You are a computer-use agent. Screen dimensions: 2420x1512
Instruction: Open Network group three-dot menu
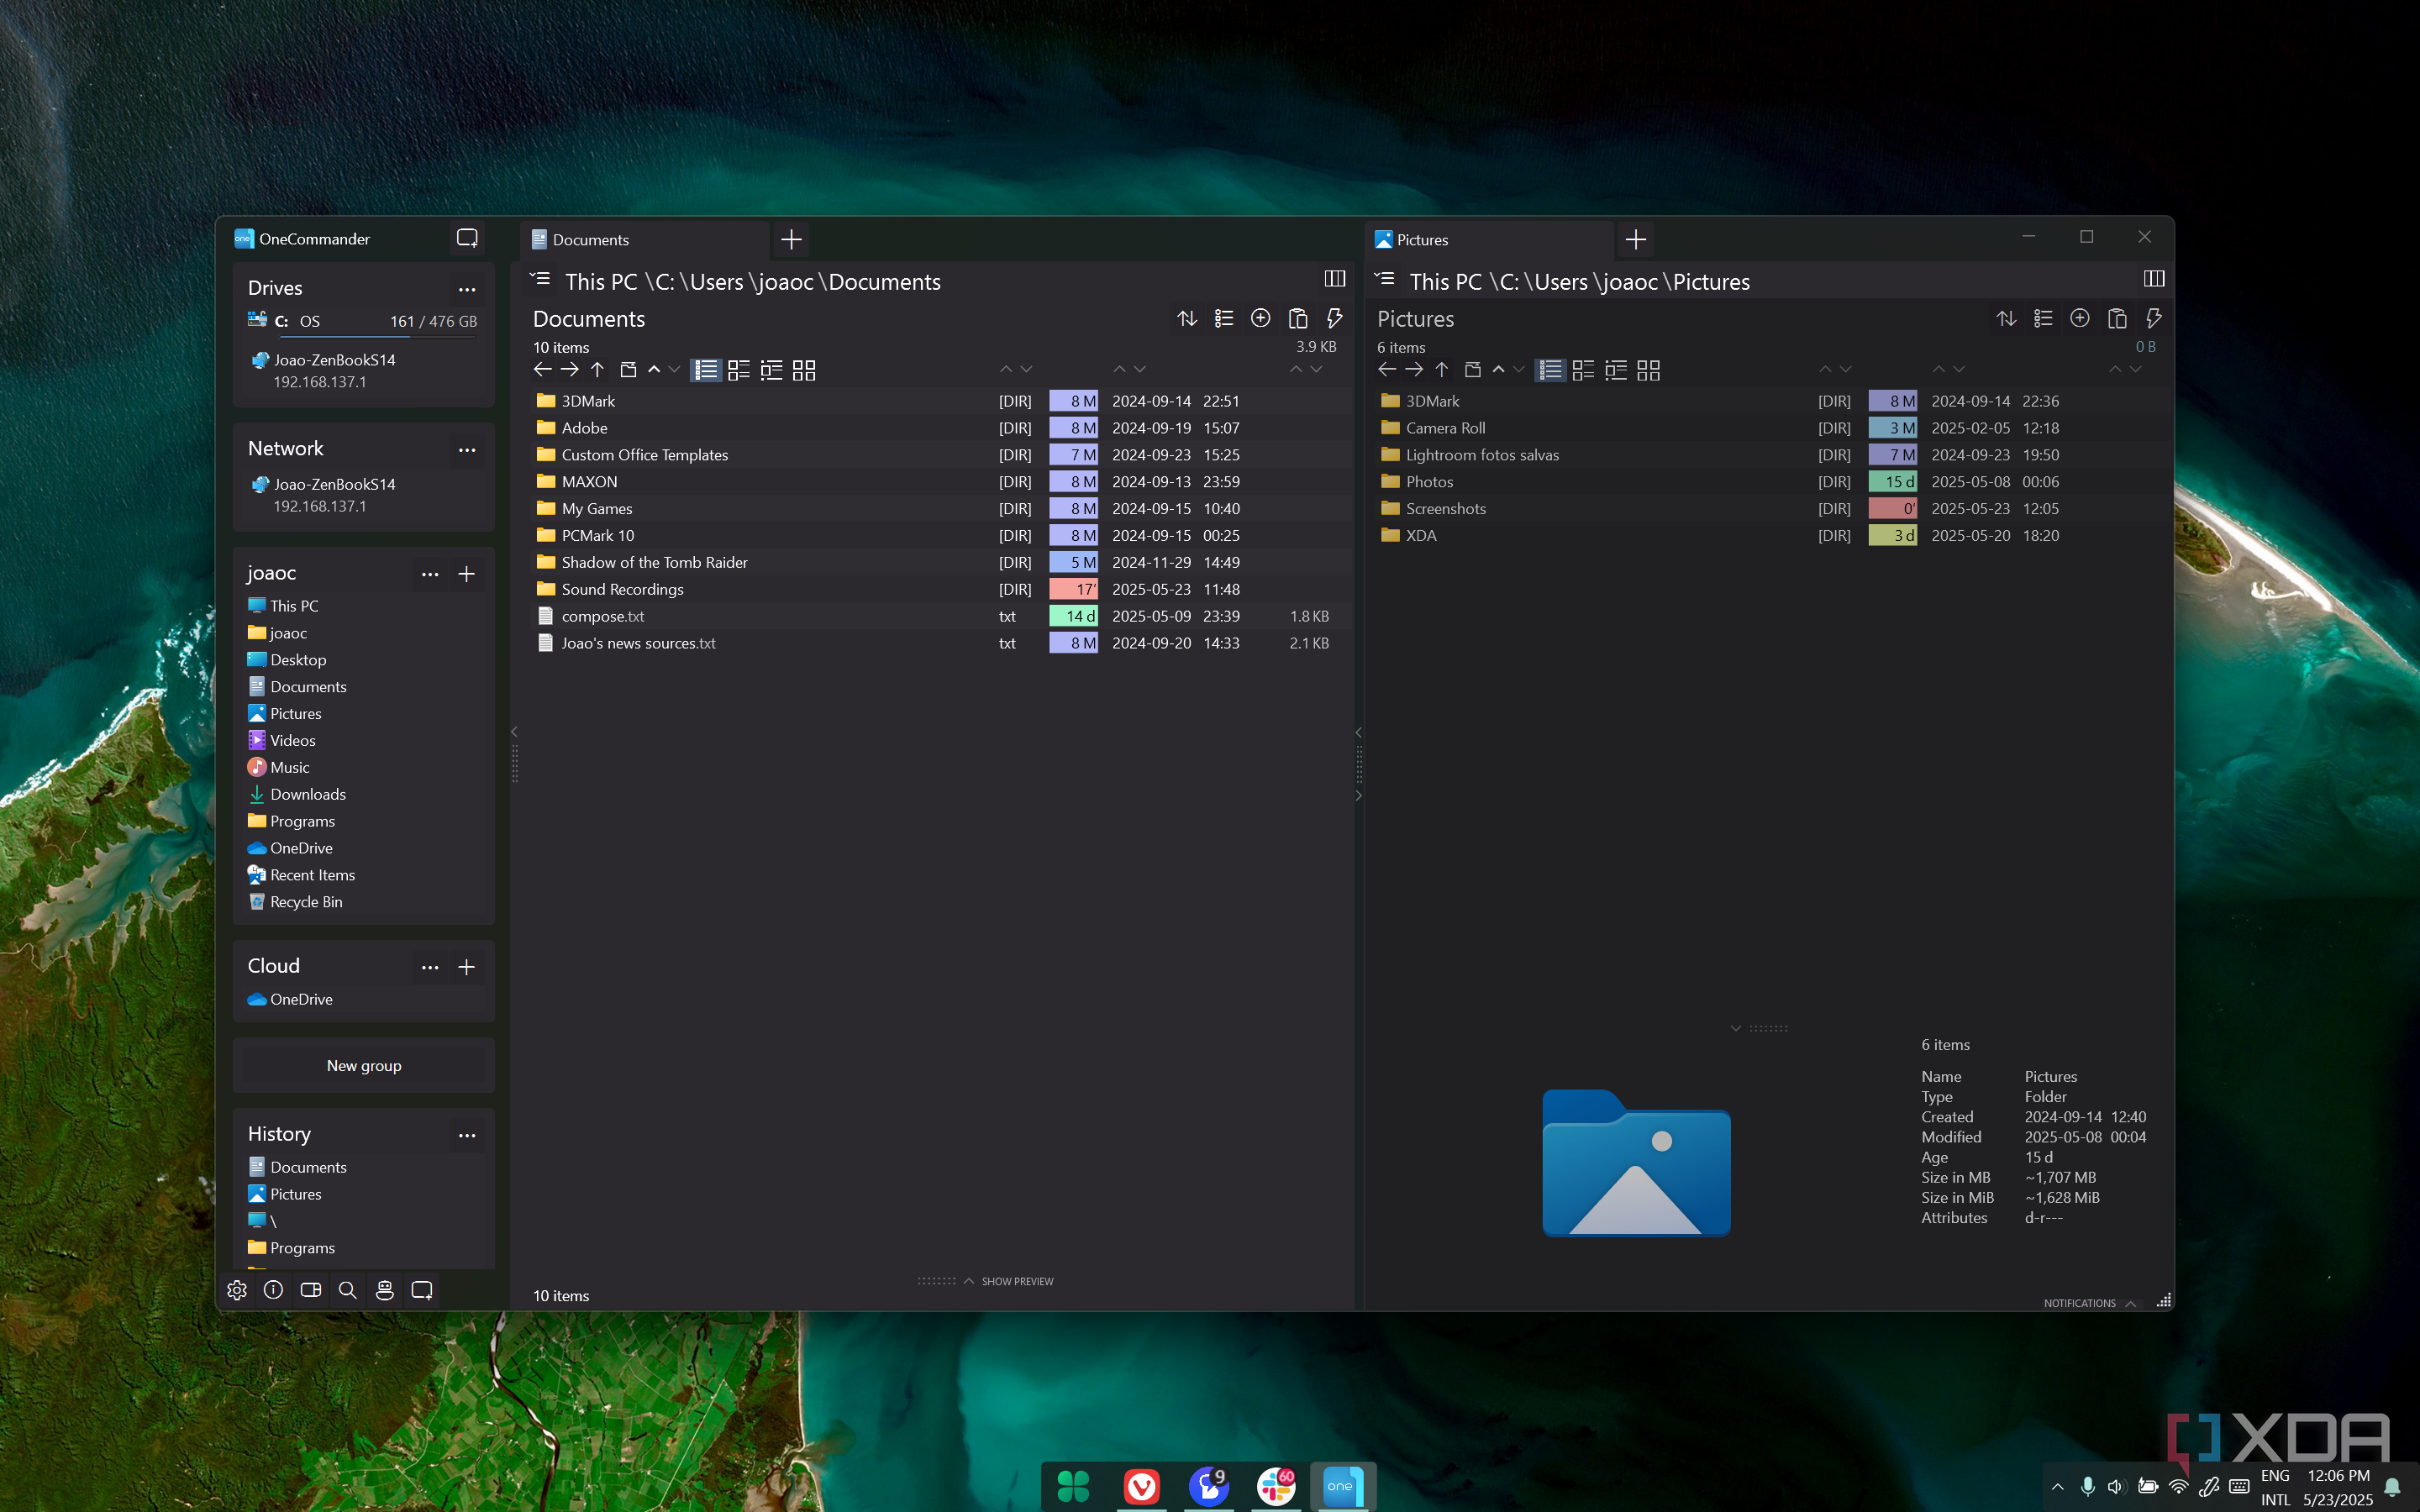467,450
